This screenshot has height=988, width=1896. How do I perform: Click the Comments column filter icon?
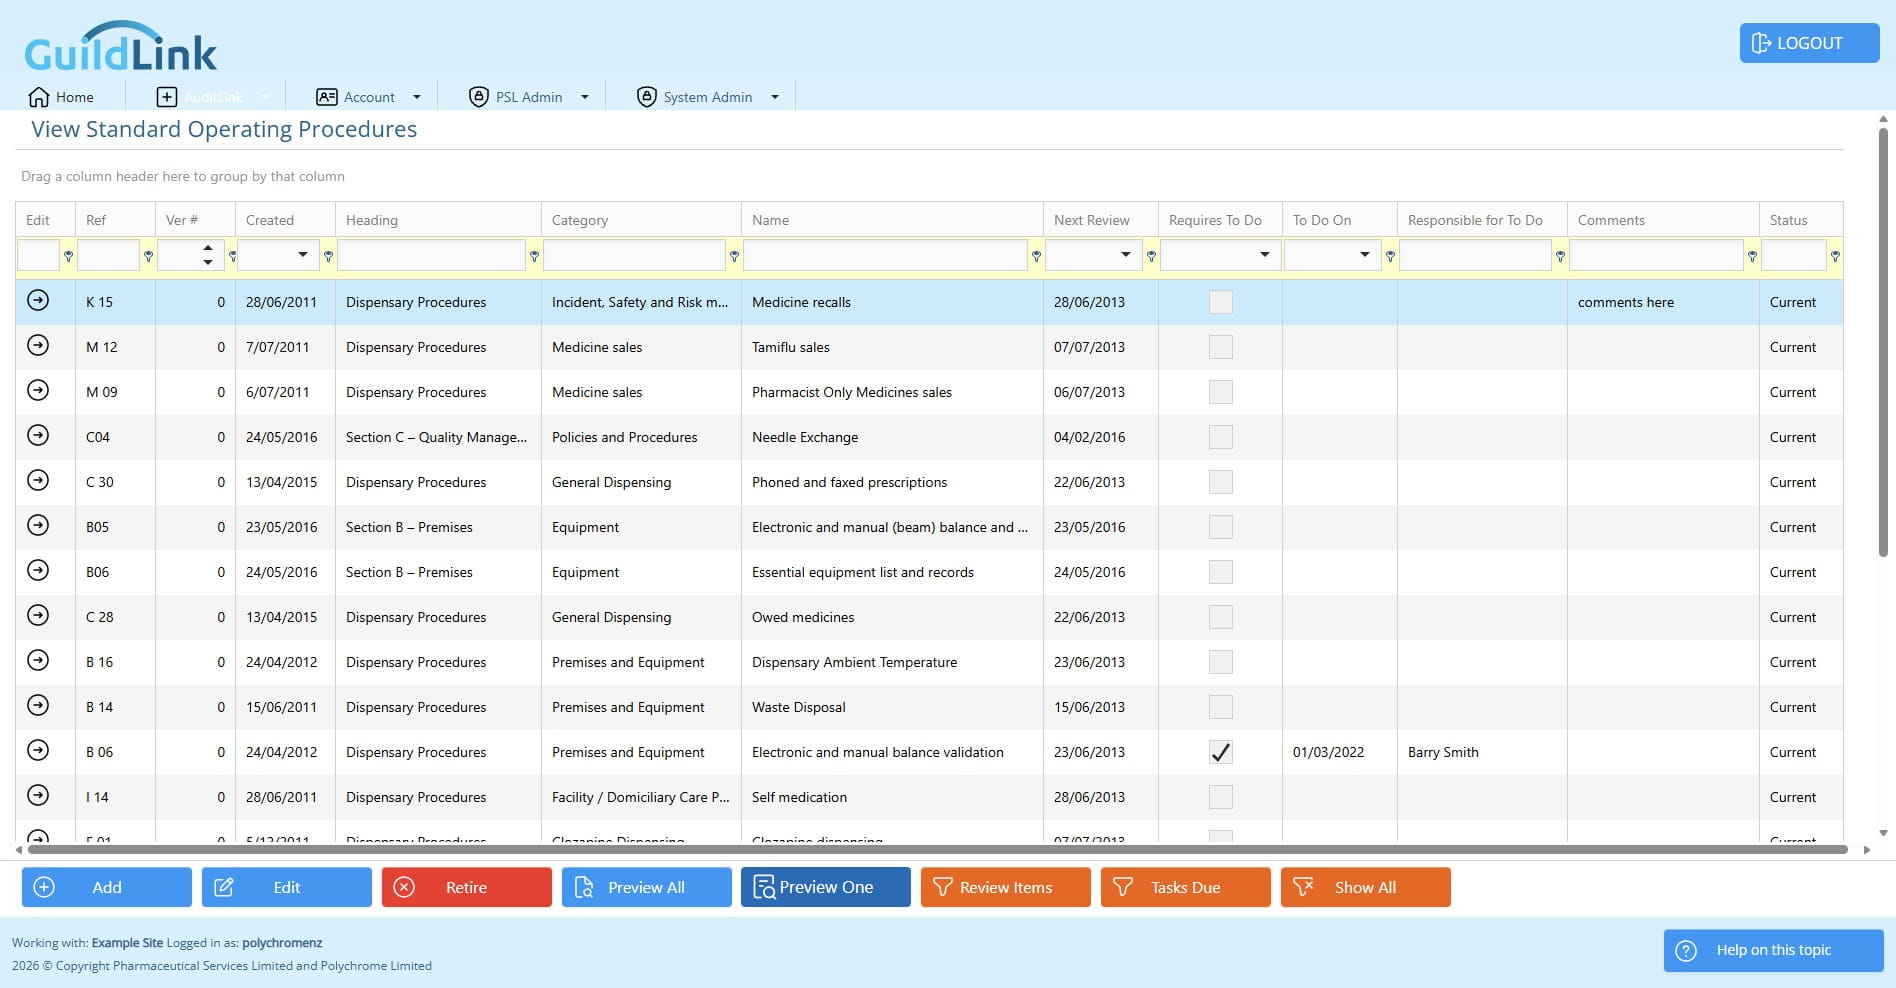pos(1752,256)
